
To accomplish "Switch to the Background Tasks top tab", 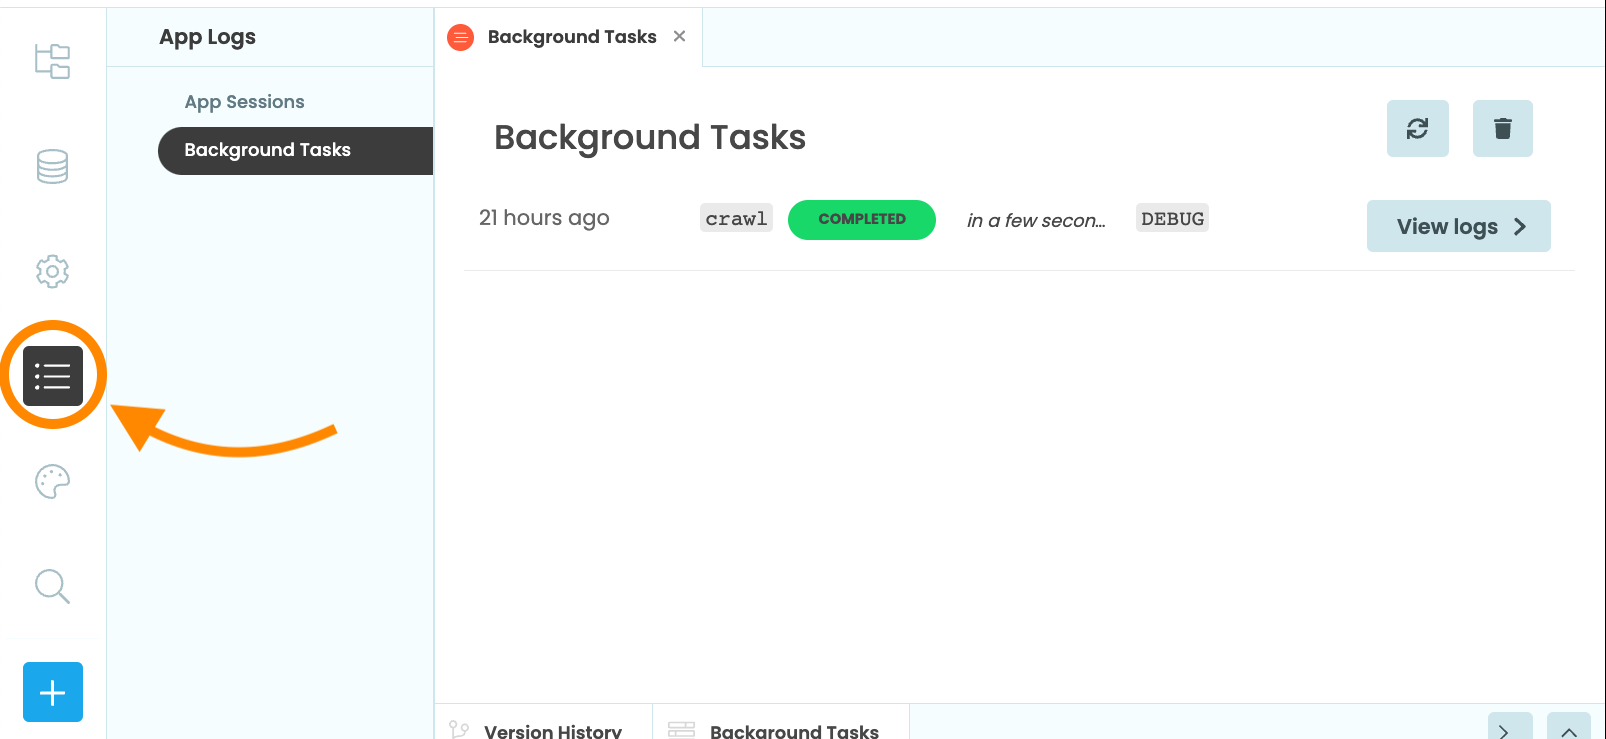I will (571, 37).
